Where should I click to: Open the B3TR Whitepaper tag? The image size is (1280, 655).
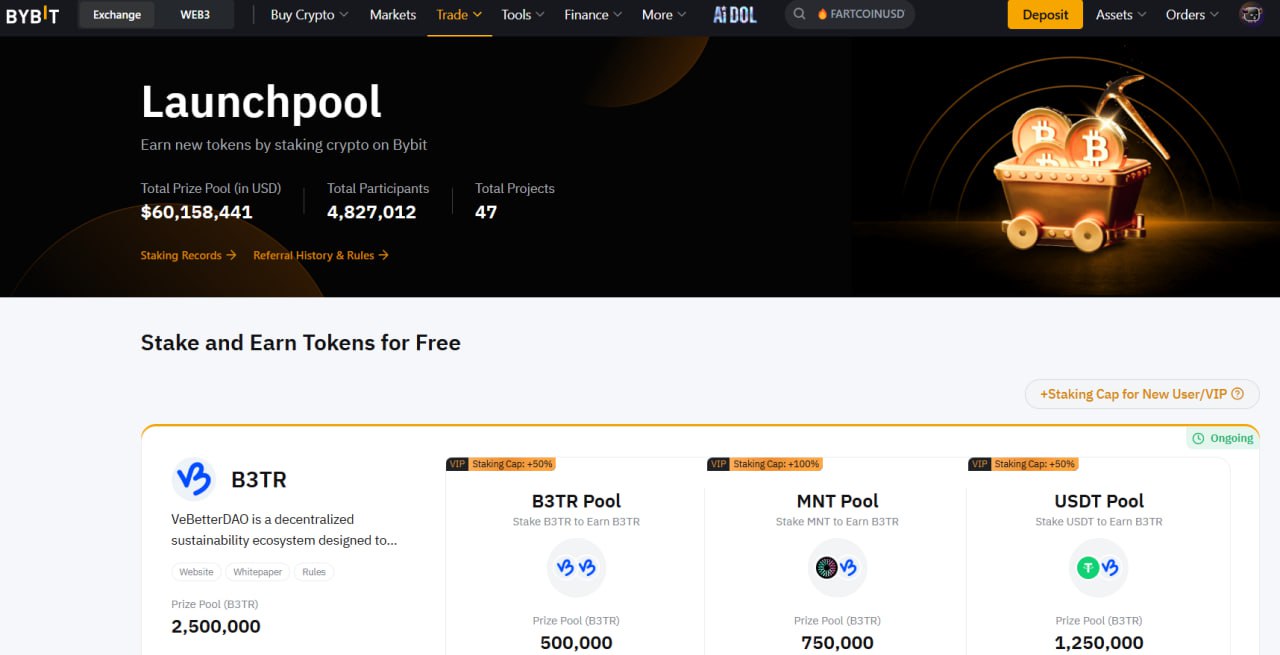coord(258,572)
